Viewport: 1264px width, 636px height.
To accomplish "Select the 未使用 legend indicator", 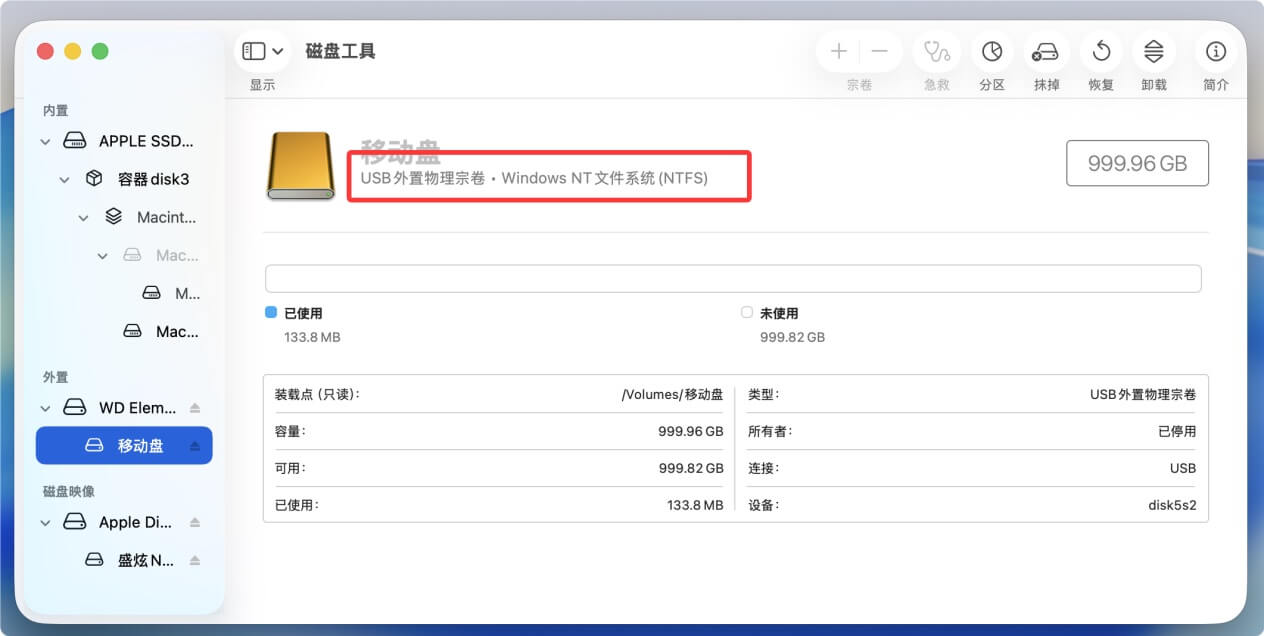I will (746, 312).
